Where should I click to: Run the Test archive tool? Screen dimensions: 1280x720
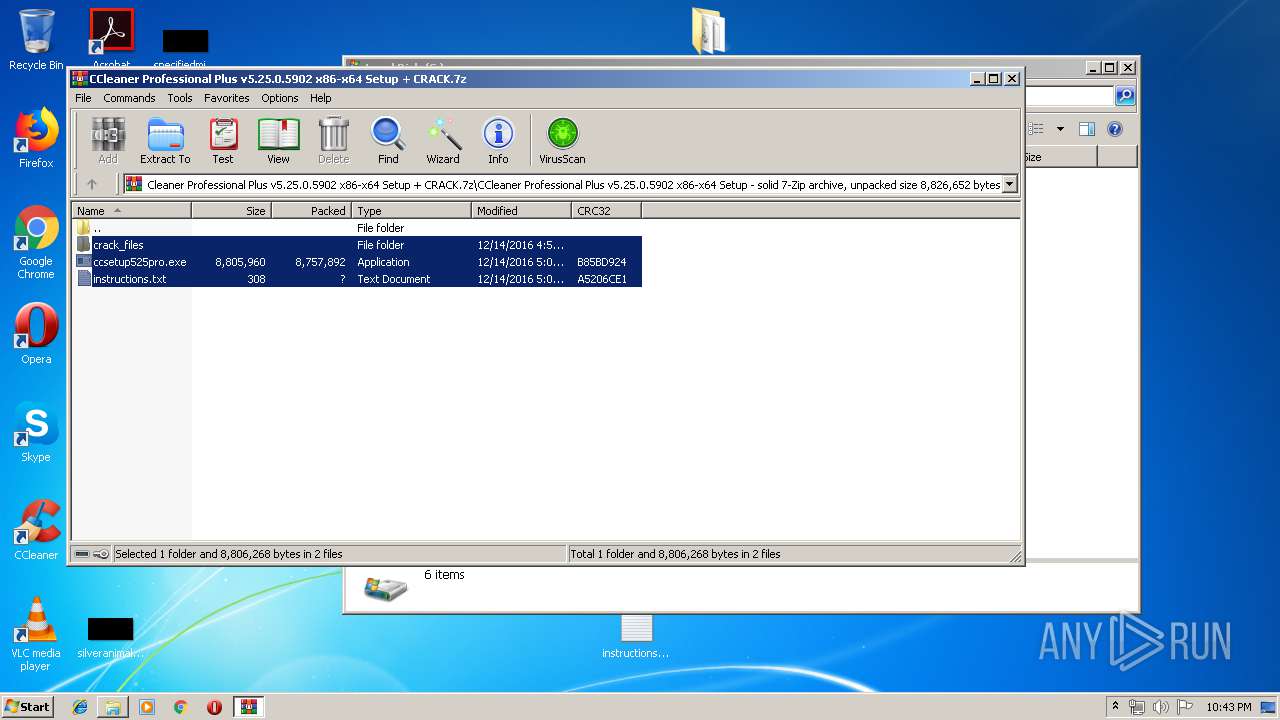point(223,140)
